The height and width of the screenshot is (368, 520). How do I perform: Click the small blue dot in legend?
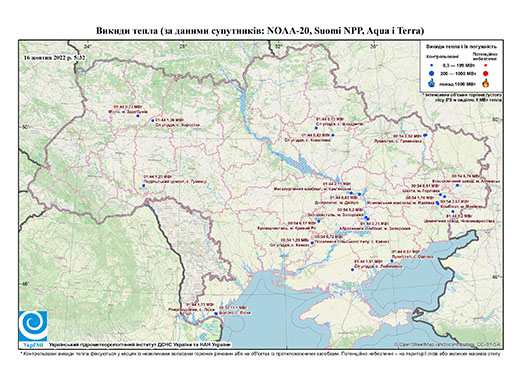pyautogui.click(x=432, y=66)
